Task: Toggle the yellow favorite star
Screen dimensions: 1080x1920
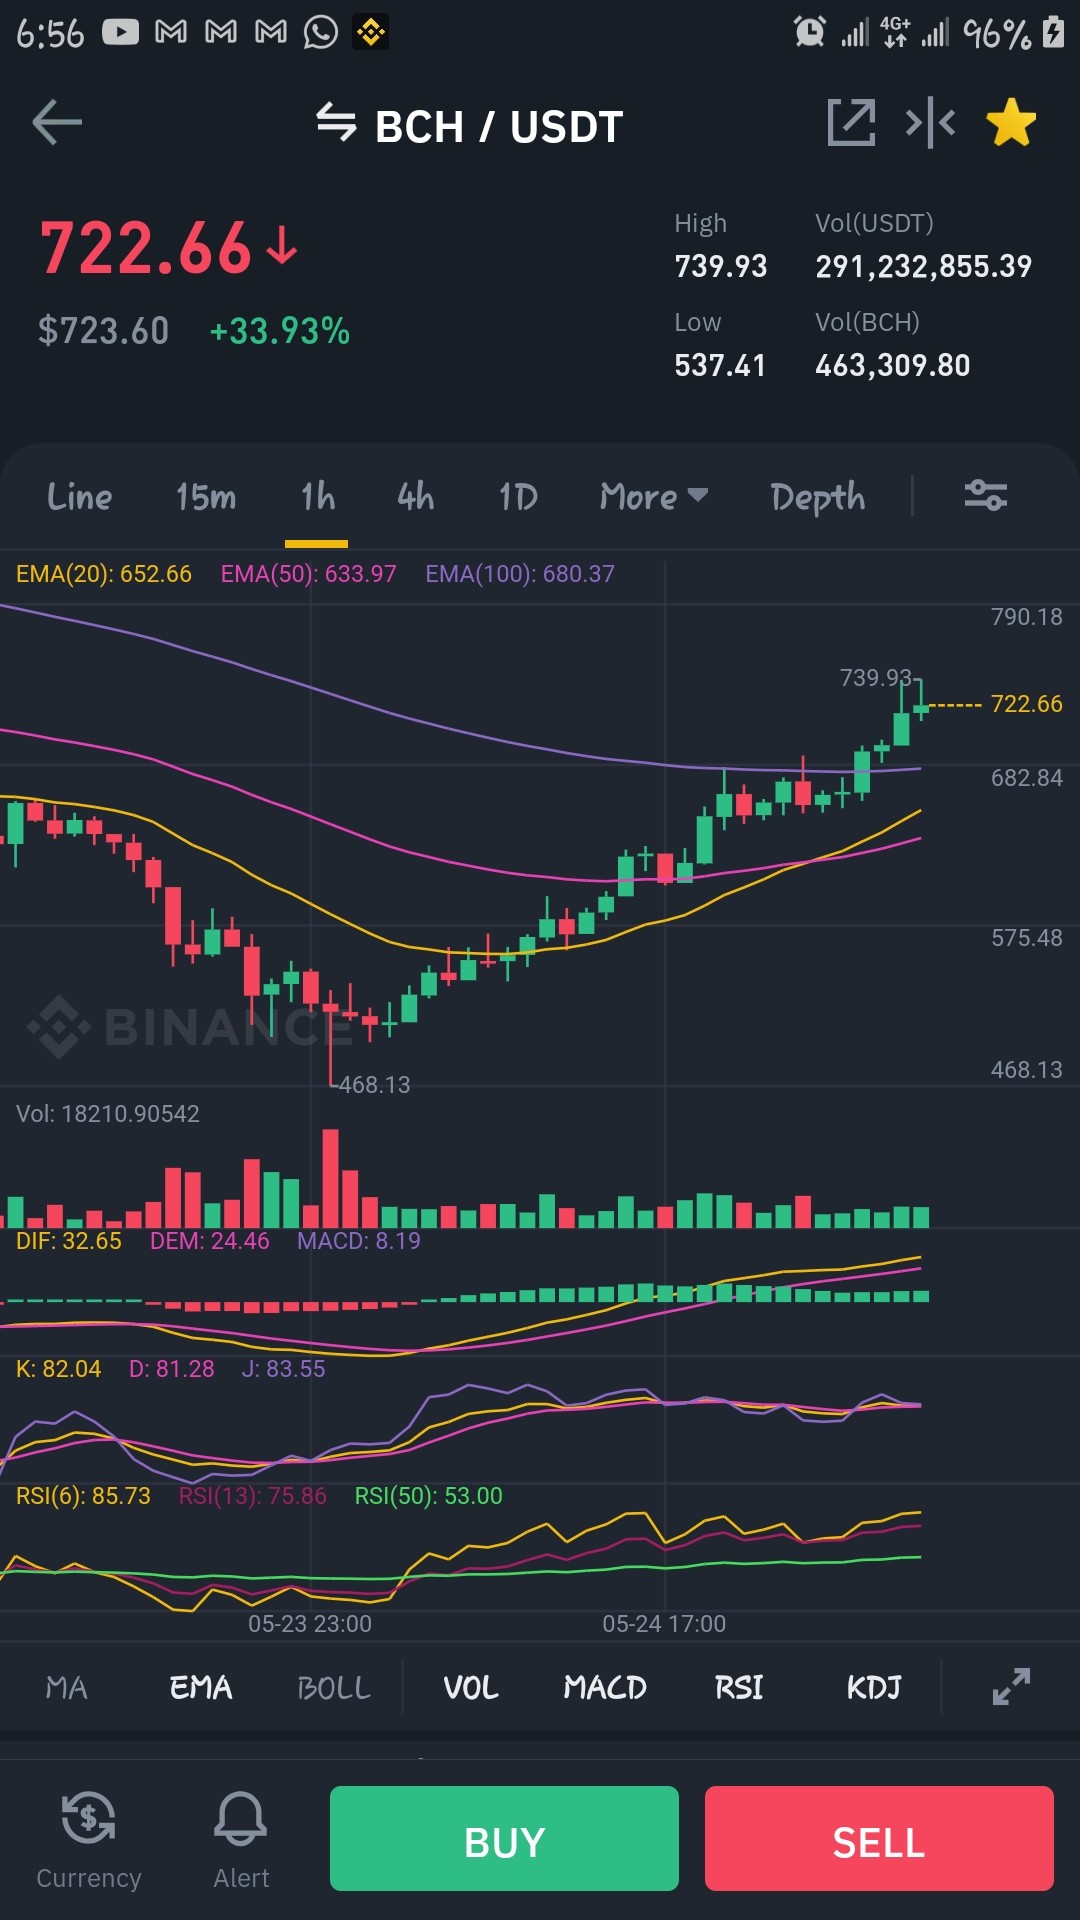Action: point(1011,123)
